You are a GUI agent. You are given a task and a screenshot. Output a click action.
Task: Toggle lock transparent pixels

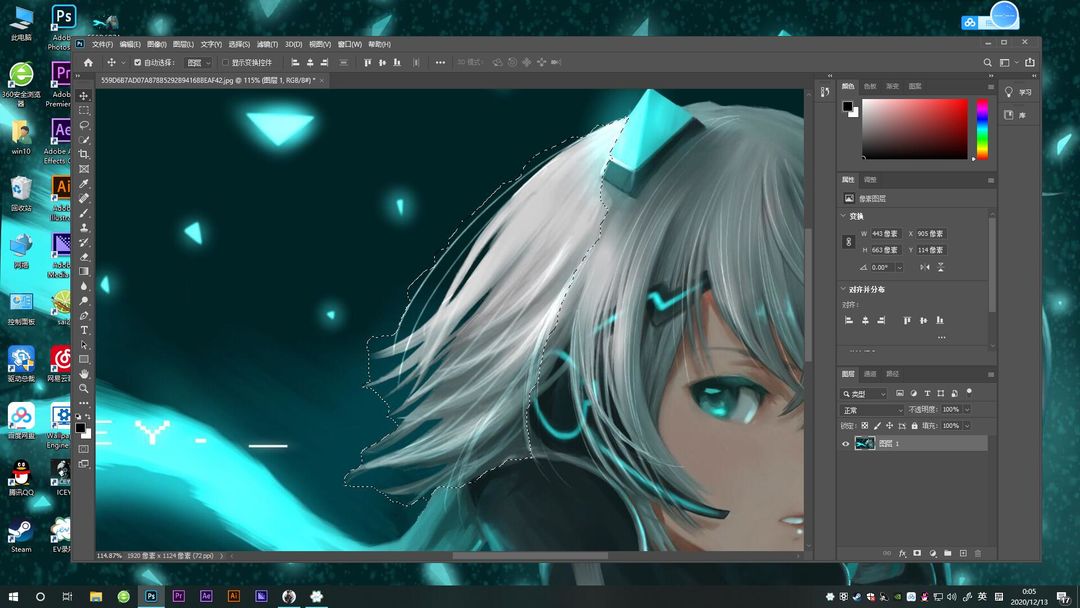point(864,426)
